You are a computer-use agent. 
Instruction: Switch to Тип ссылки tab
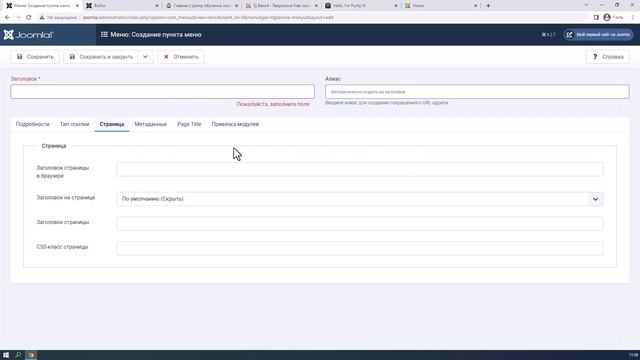[74, 124]
